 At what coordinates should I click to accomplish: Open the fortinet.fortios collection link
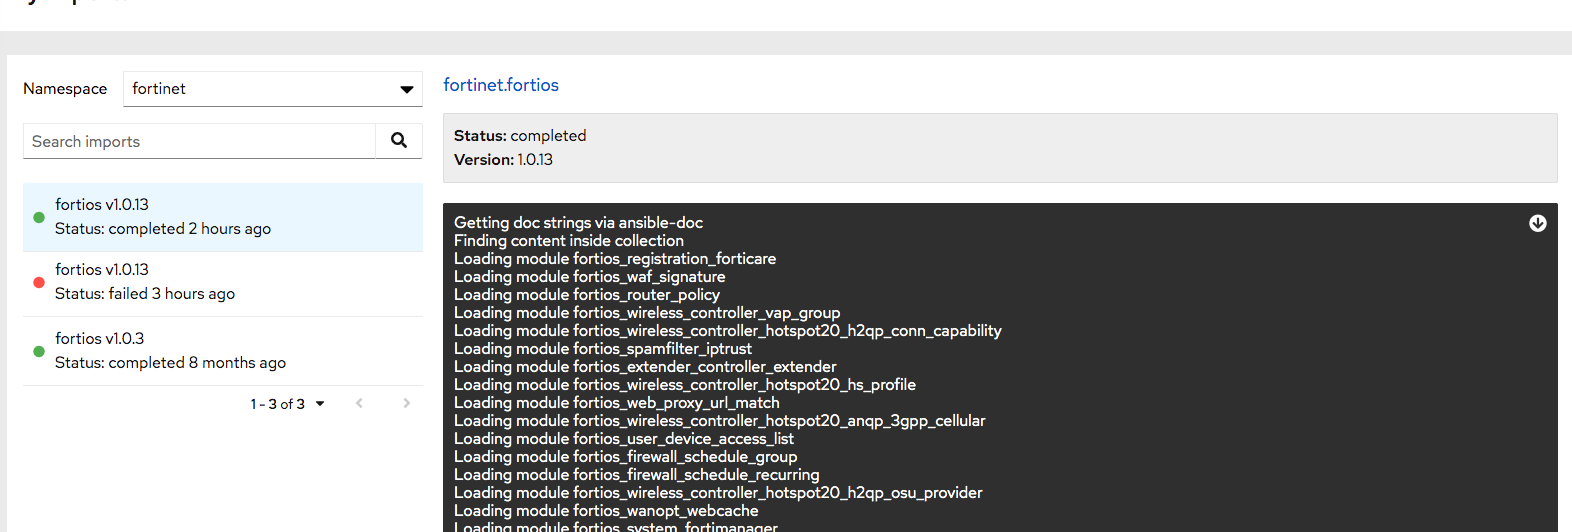(x=501, y=85)
